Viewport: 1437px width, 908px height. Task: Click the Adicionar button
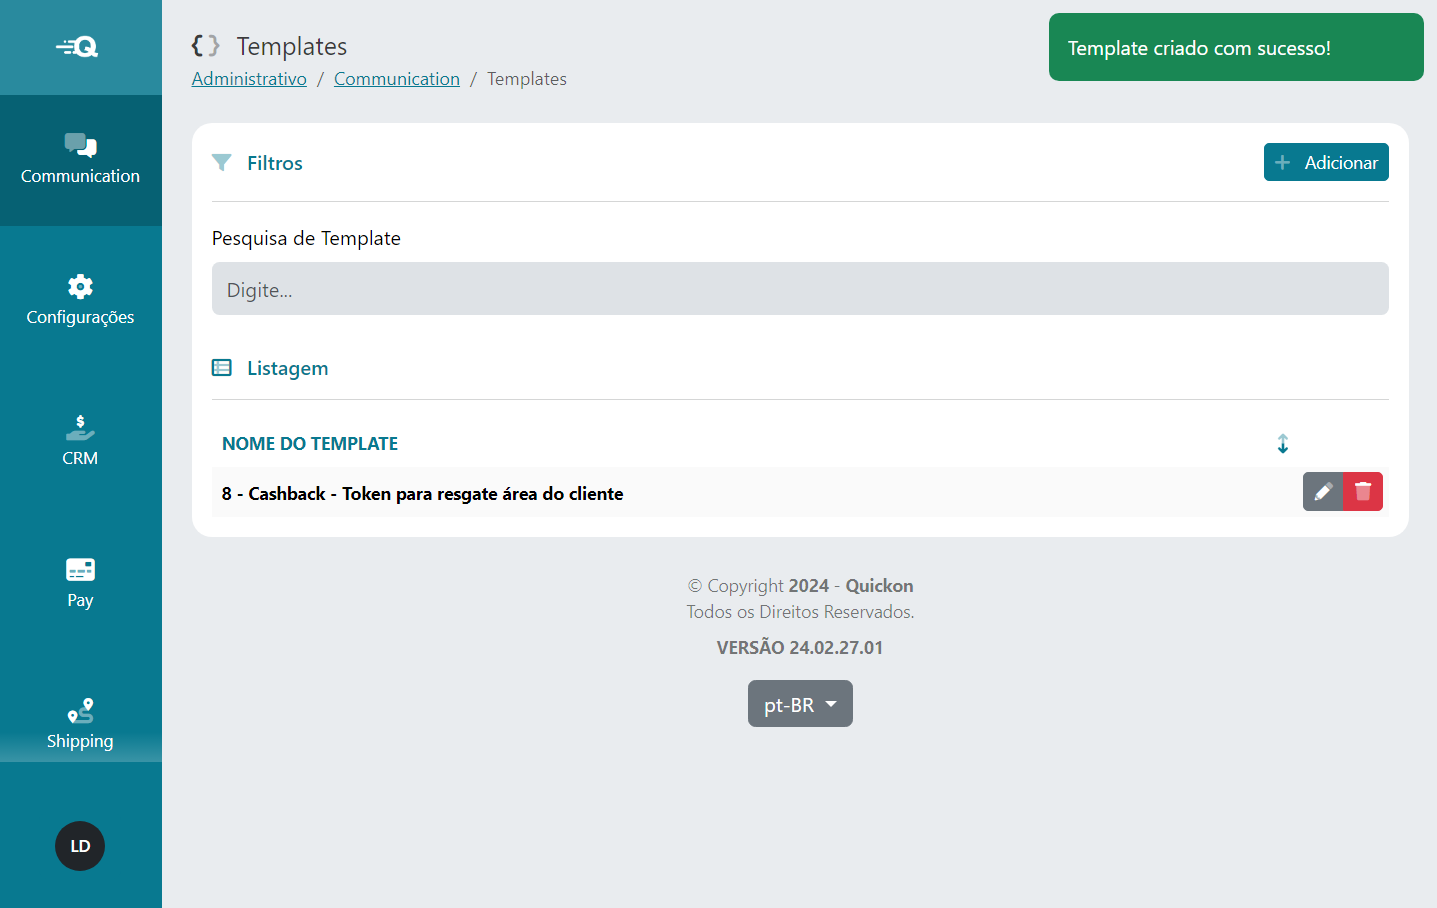point(1326,162)
